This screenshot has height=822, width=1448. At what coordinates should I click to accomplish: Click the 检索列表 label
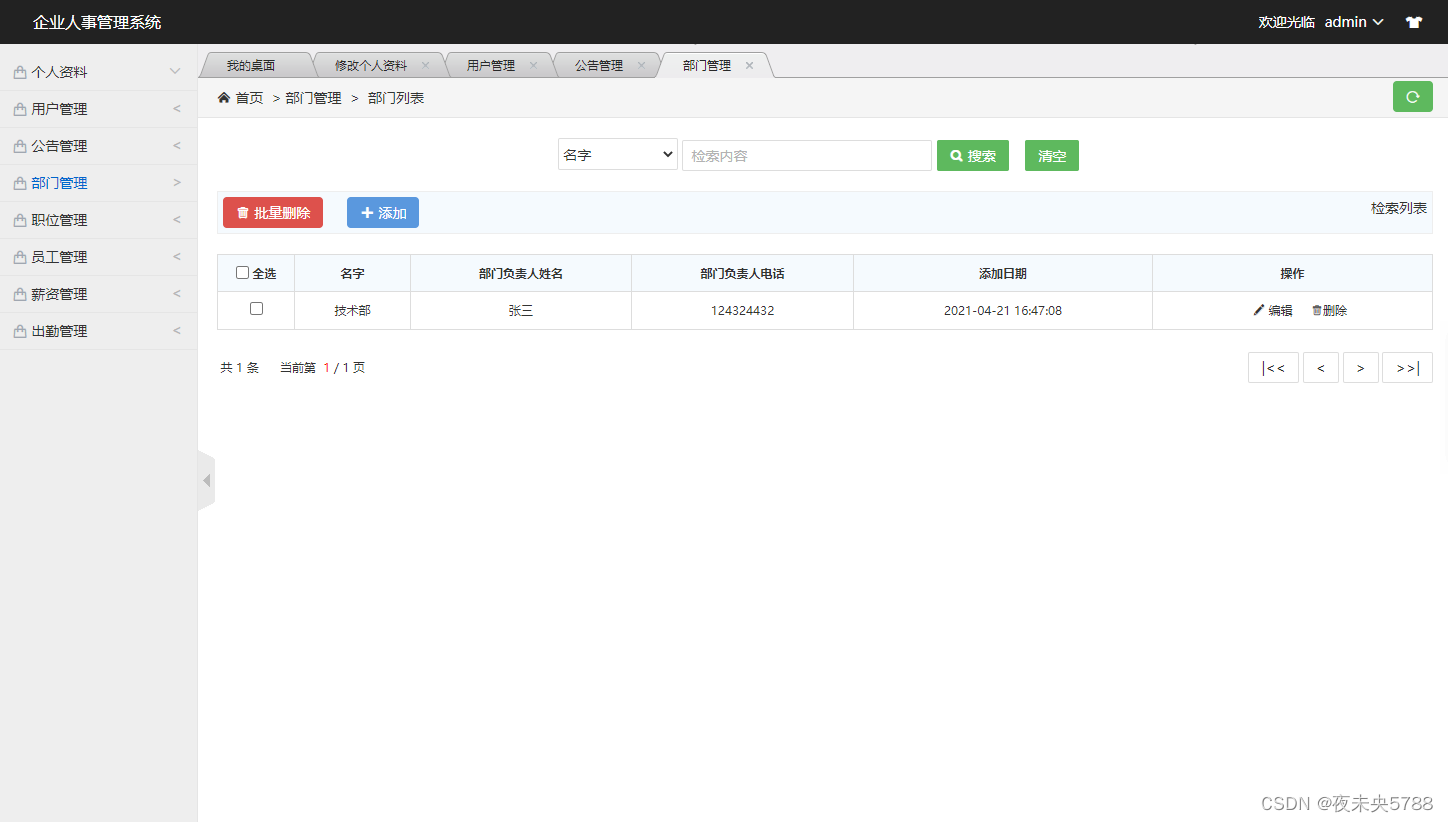click(x=1399, y=208)
